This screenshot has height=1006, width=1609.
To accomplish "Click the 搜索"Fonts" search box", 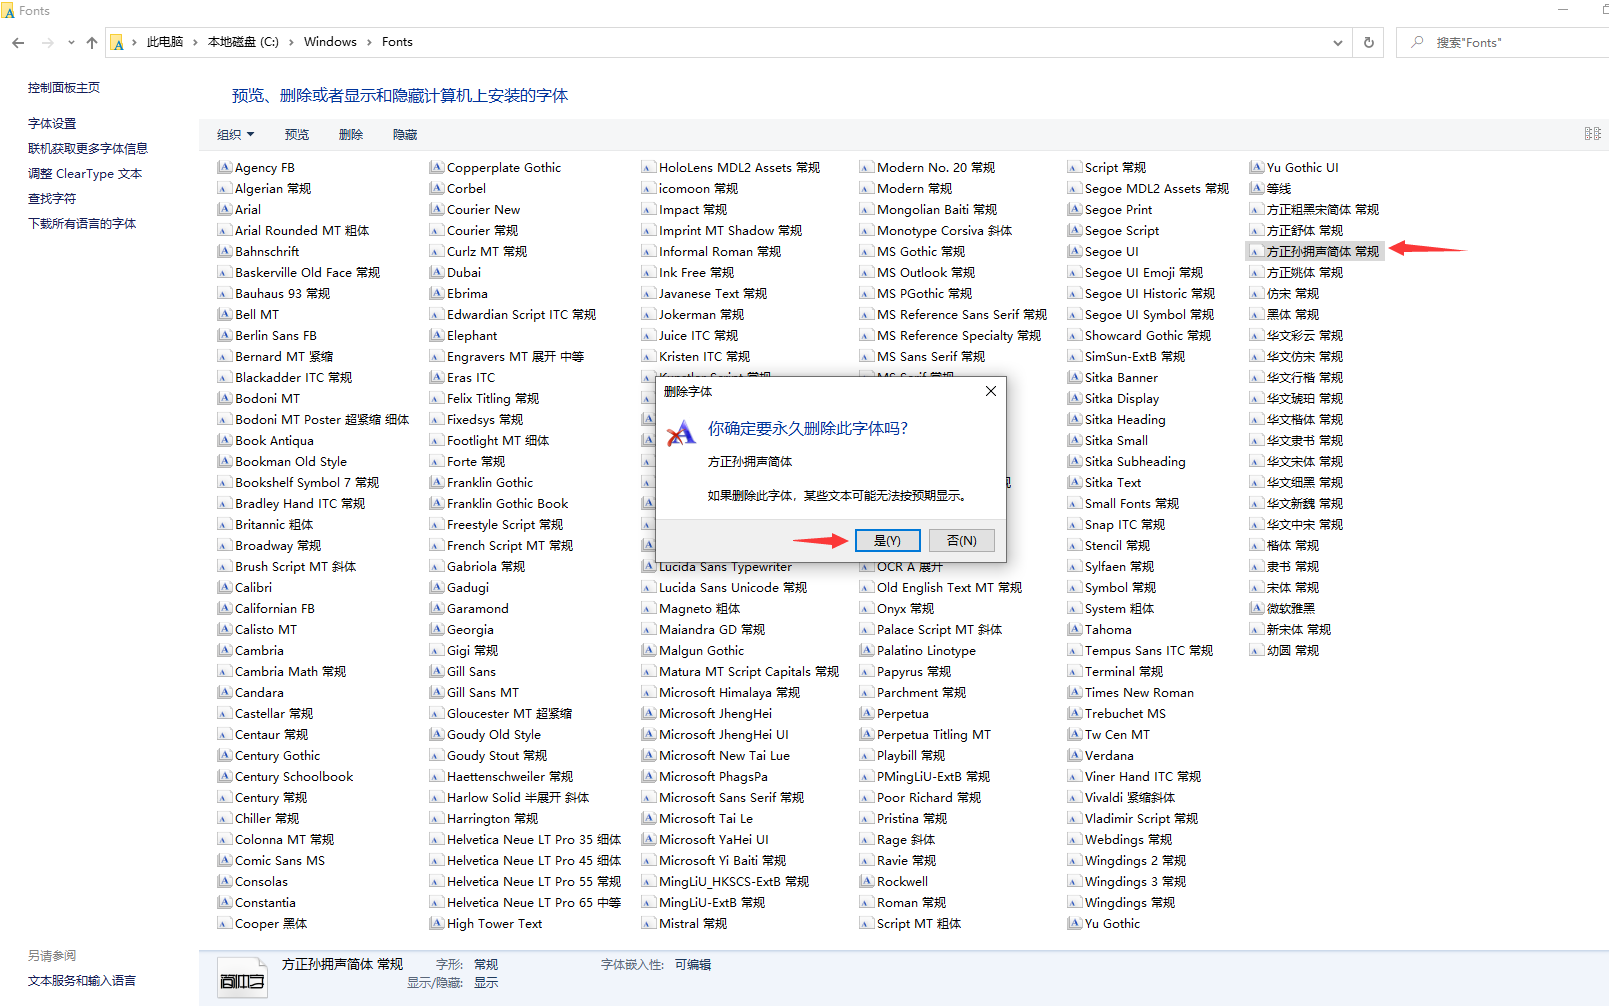I will tap(1500, 43).
